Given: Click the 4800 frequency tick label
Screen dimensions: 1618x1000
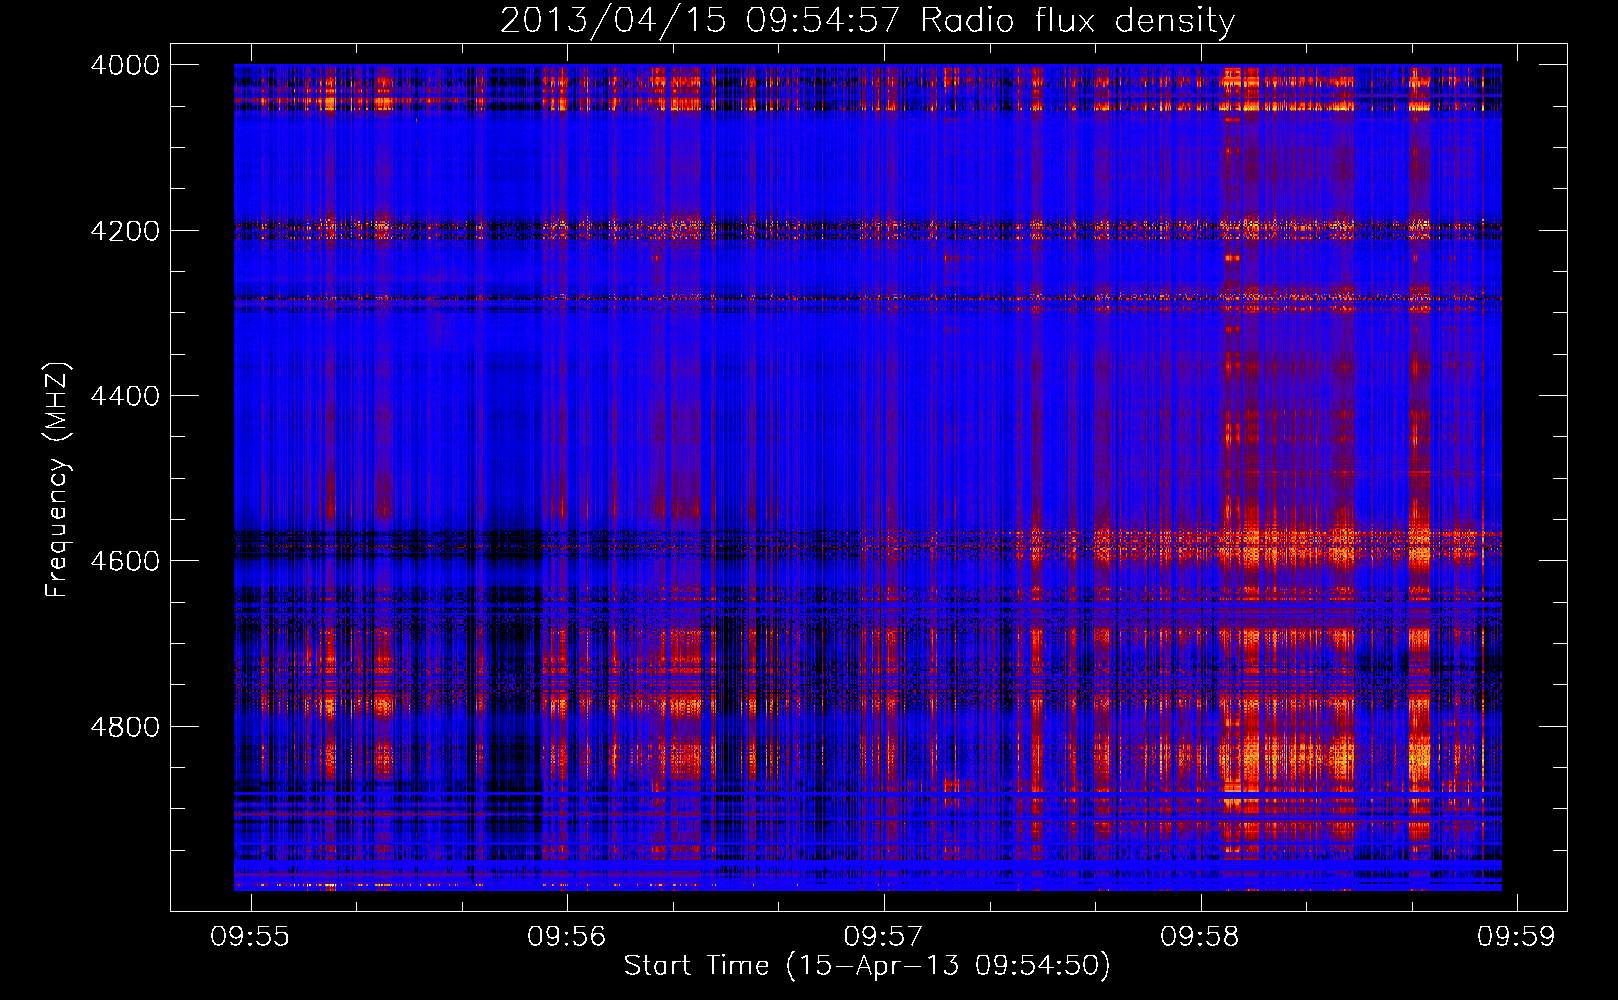Looking at the screenshot, I should (x=125, y=727).
